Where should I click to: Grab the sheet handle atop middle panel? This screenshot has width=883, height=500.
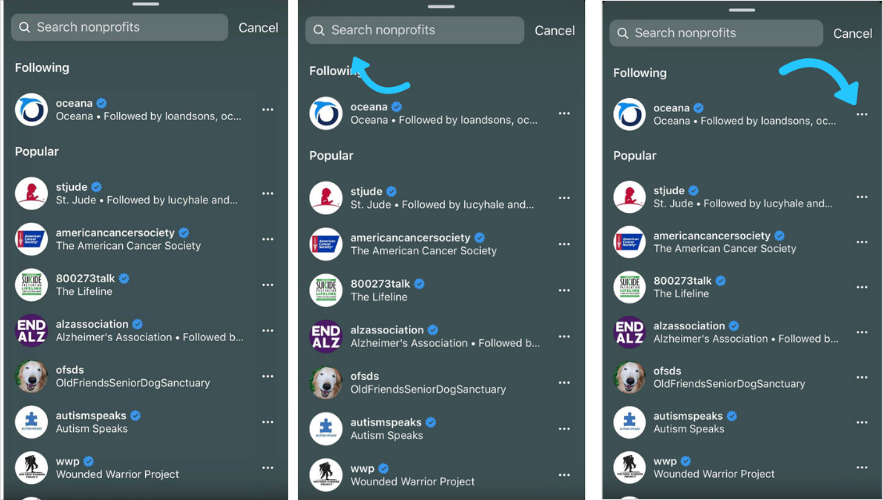click(x=441, y=7)
